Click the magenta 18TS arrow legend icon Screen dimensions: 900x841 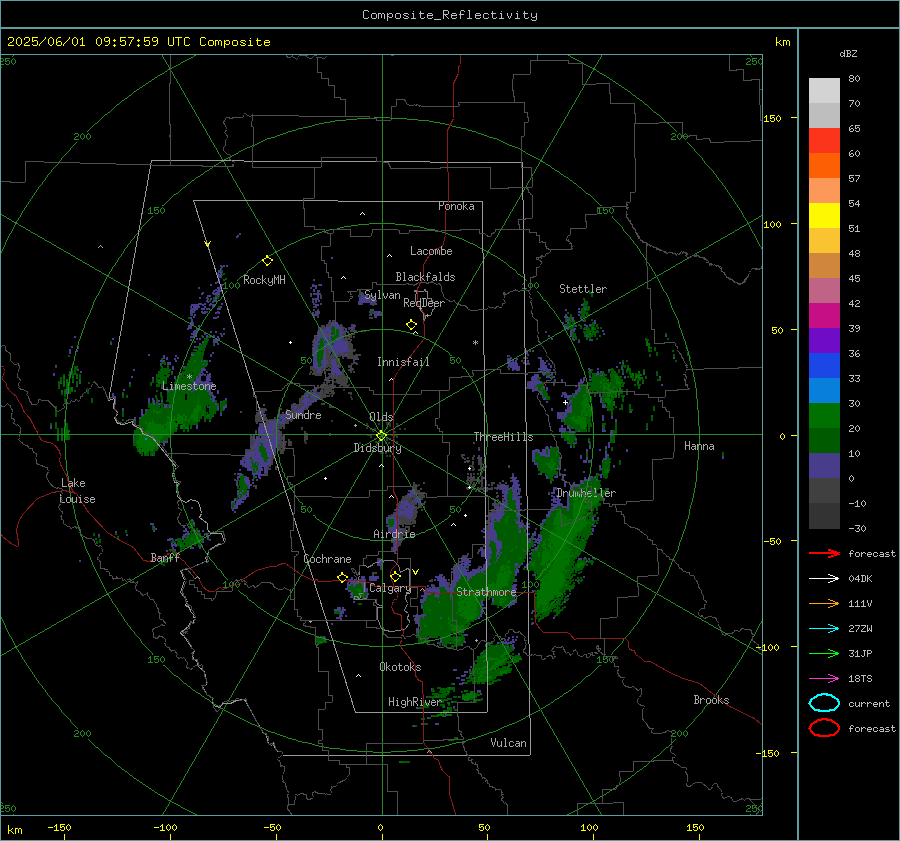824,679
